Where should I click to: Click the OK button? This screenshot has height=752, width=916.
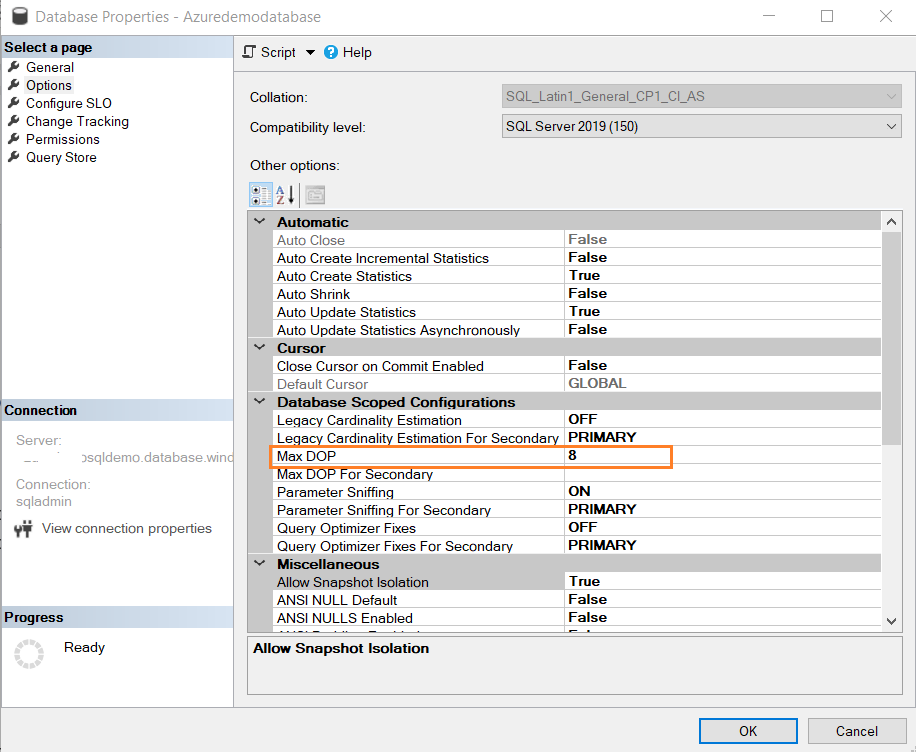coord(748,731)
